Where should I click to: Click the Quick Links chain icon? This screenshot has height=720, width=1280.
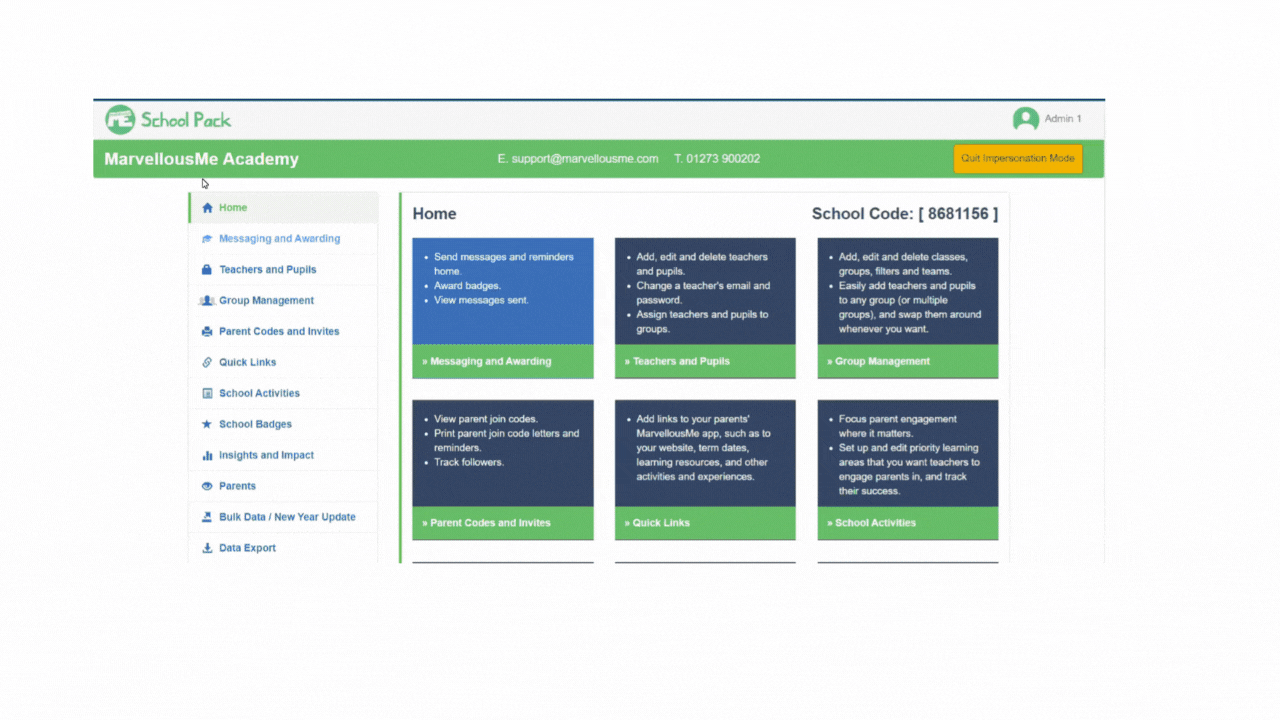(x=207, y=363)
